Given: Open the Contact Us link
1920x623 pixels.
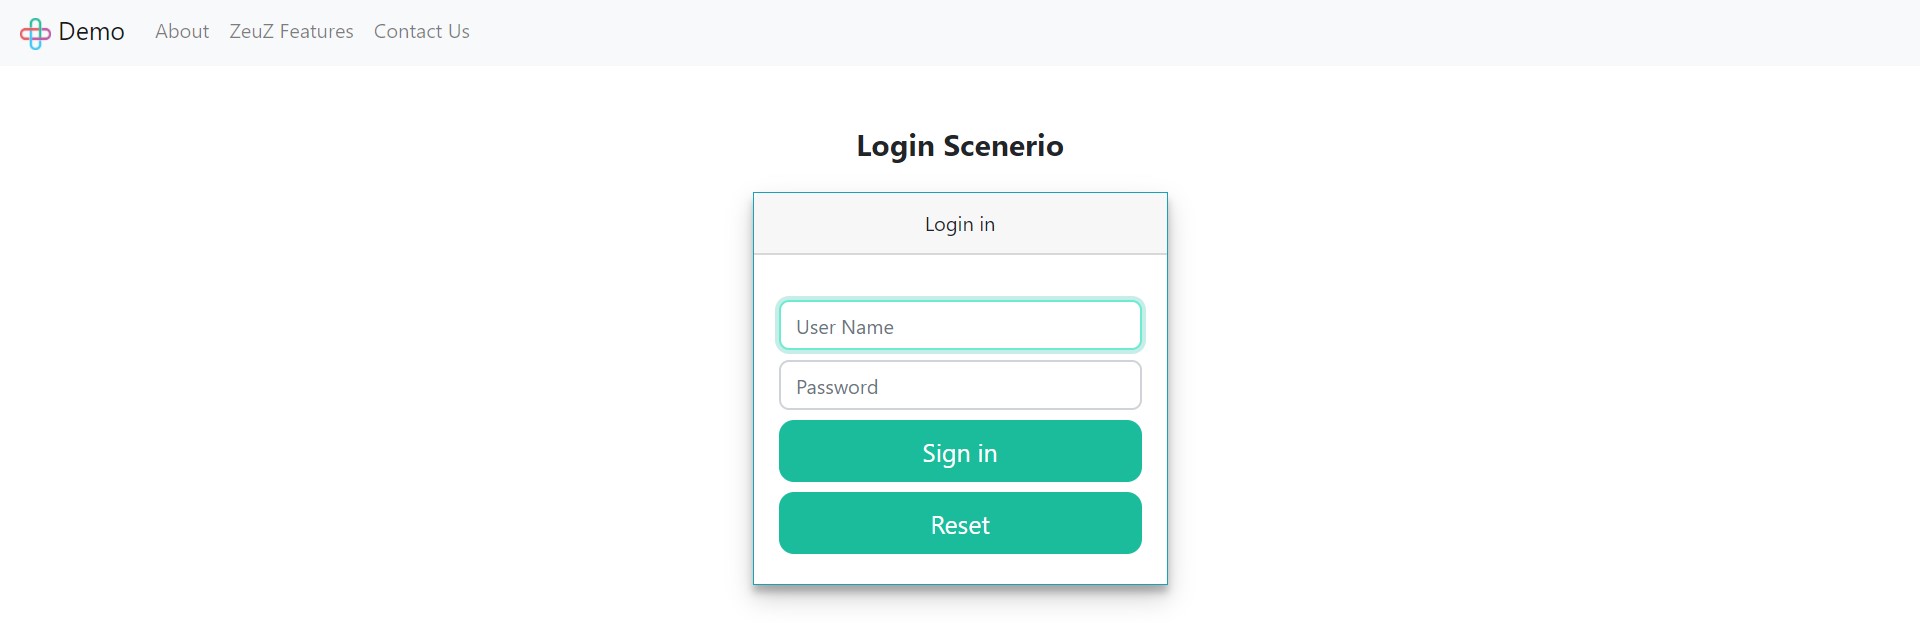Looking at the screenshot, I should click(422, 32).
